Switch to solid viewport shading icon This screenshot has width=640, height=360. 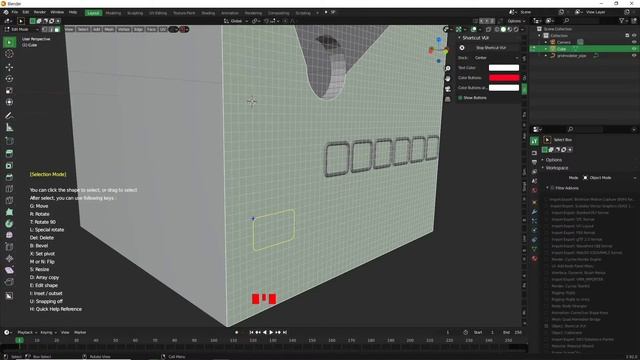click(503, 29)
